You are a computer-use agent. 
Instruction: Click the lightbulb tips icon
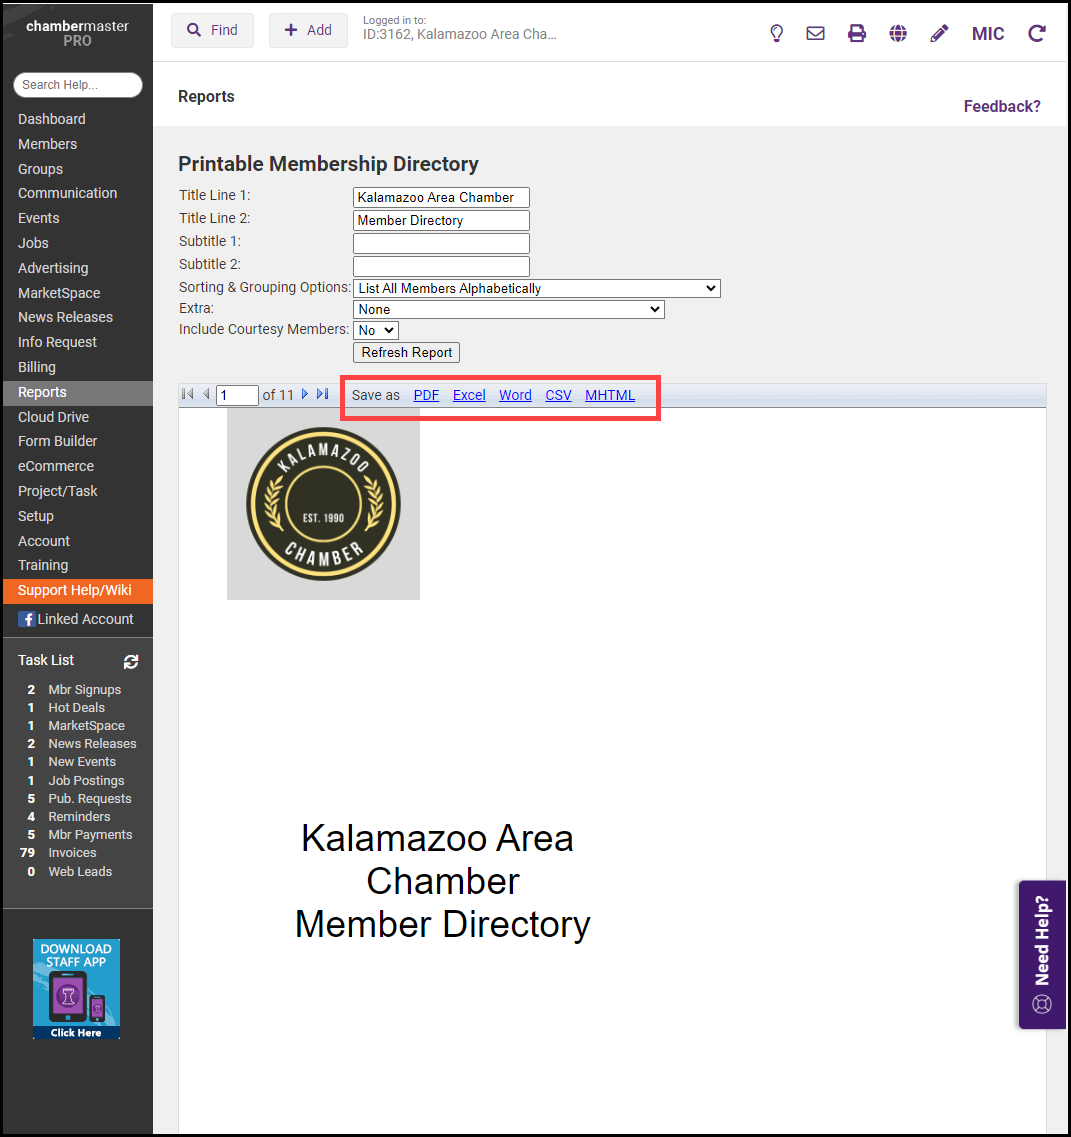pos(776,33)
